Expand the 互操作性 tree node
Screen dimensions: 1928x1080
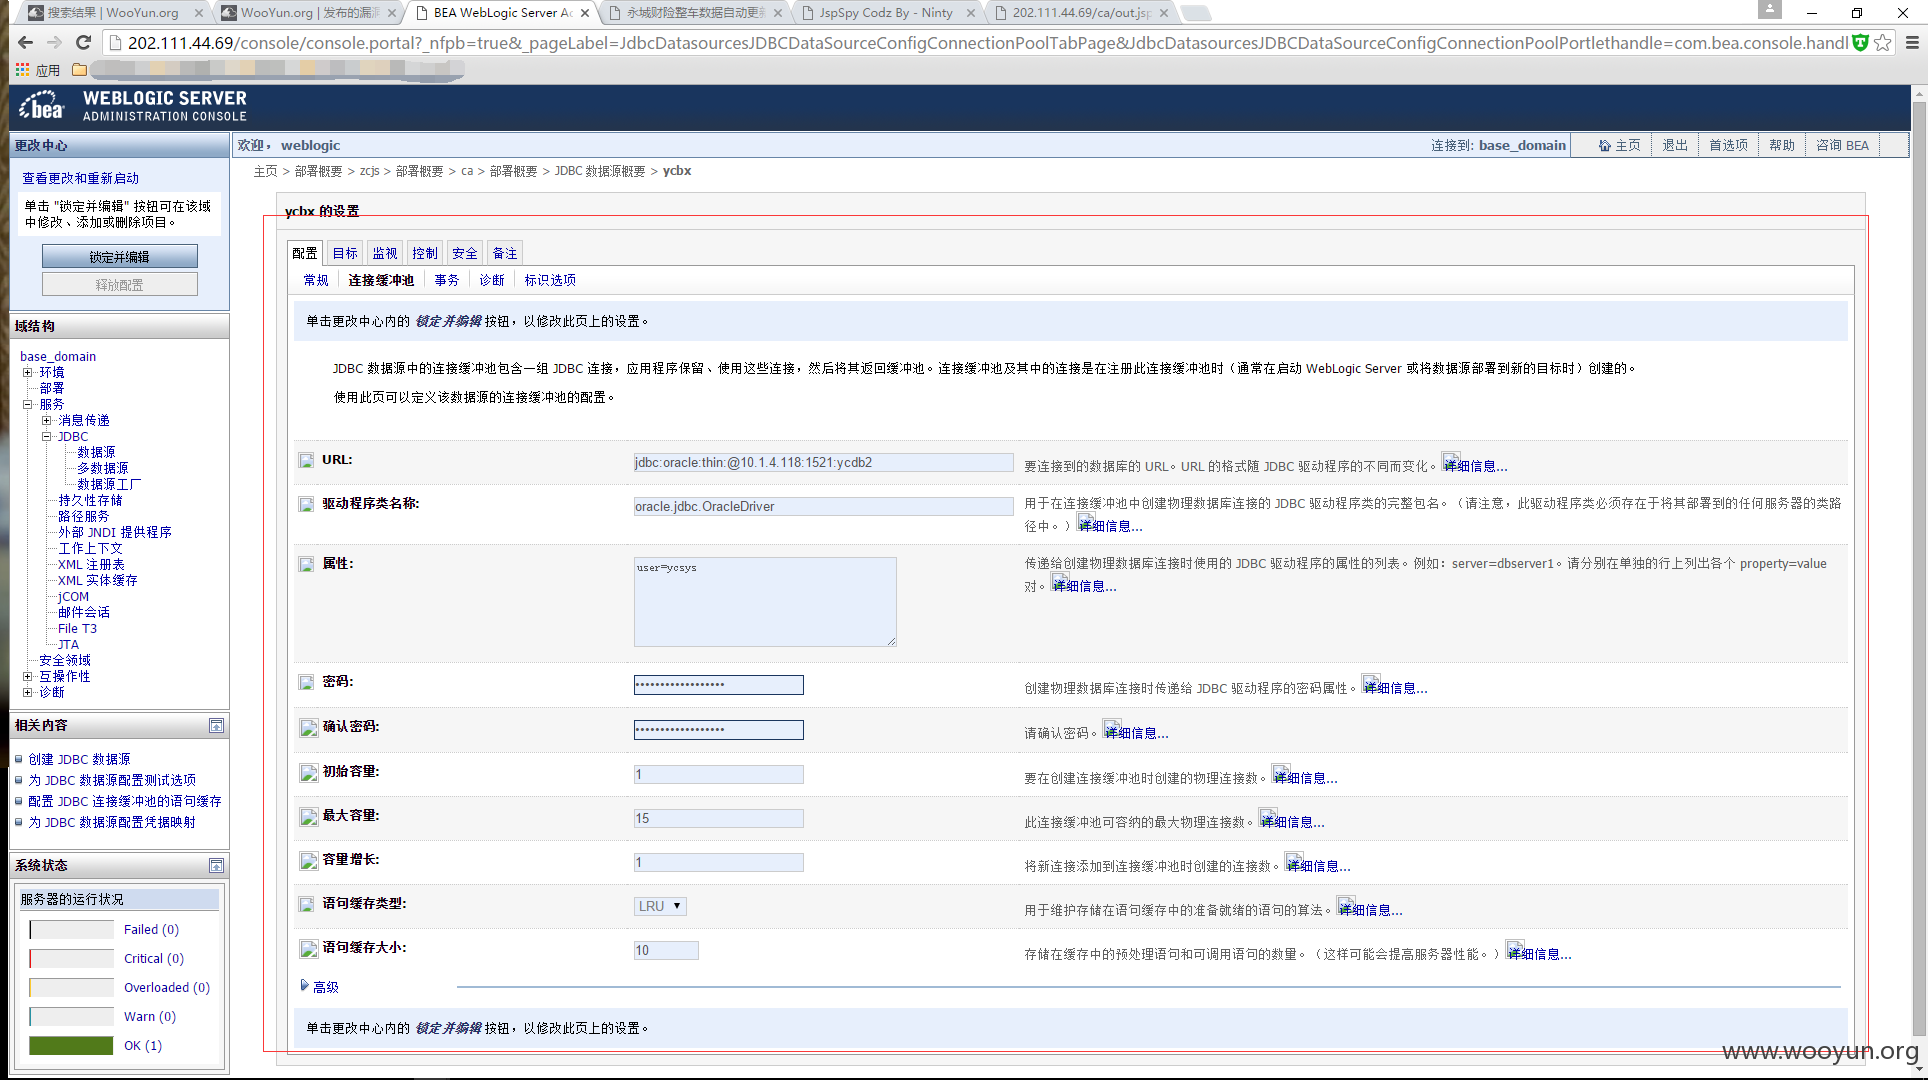pyautogui.click(x=28, y=676)
